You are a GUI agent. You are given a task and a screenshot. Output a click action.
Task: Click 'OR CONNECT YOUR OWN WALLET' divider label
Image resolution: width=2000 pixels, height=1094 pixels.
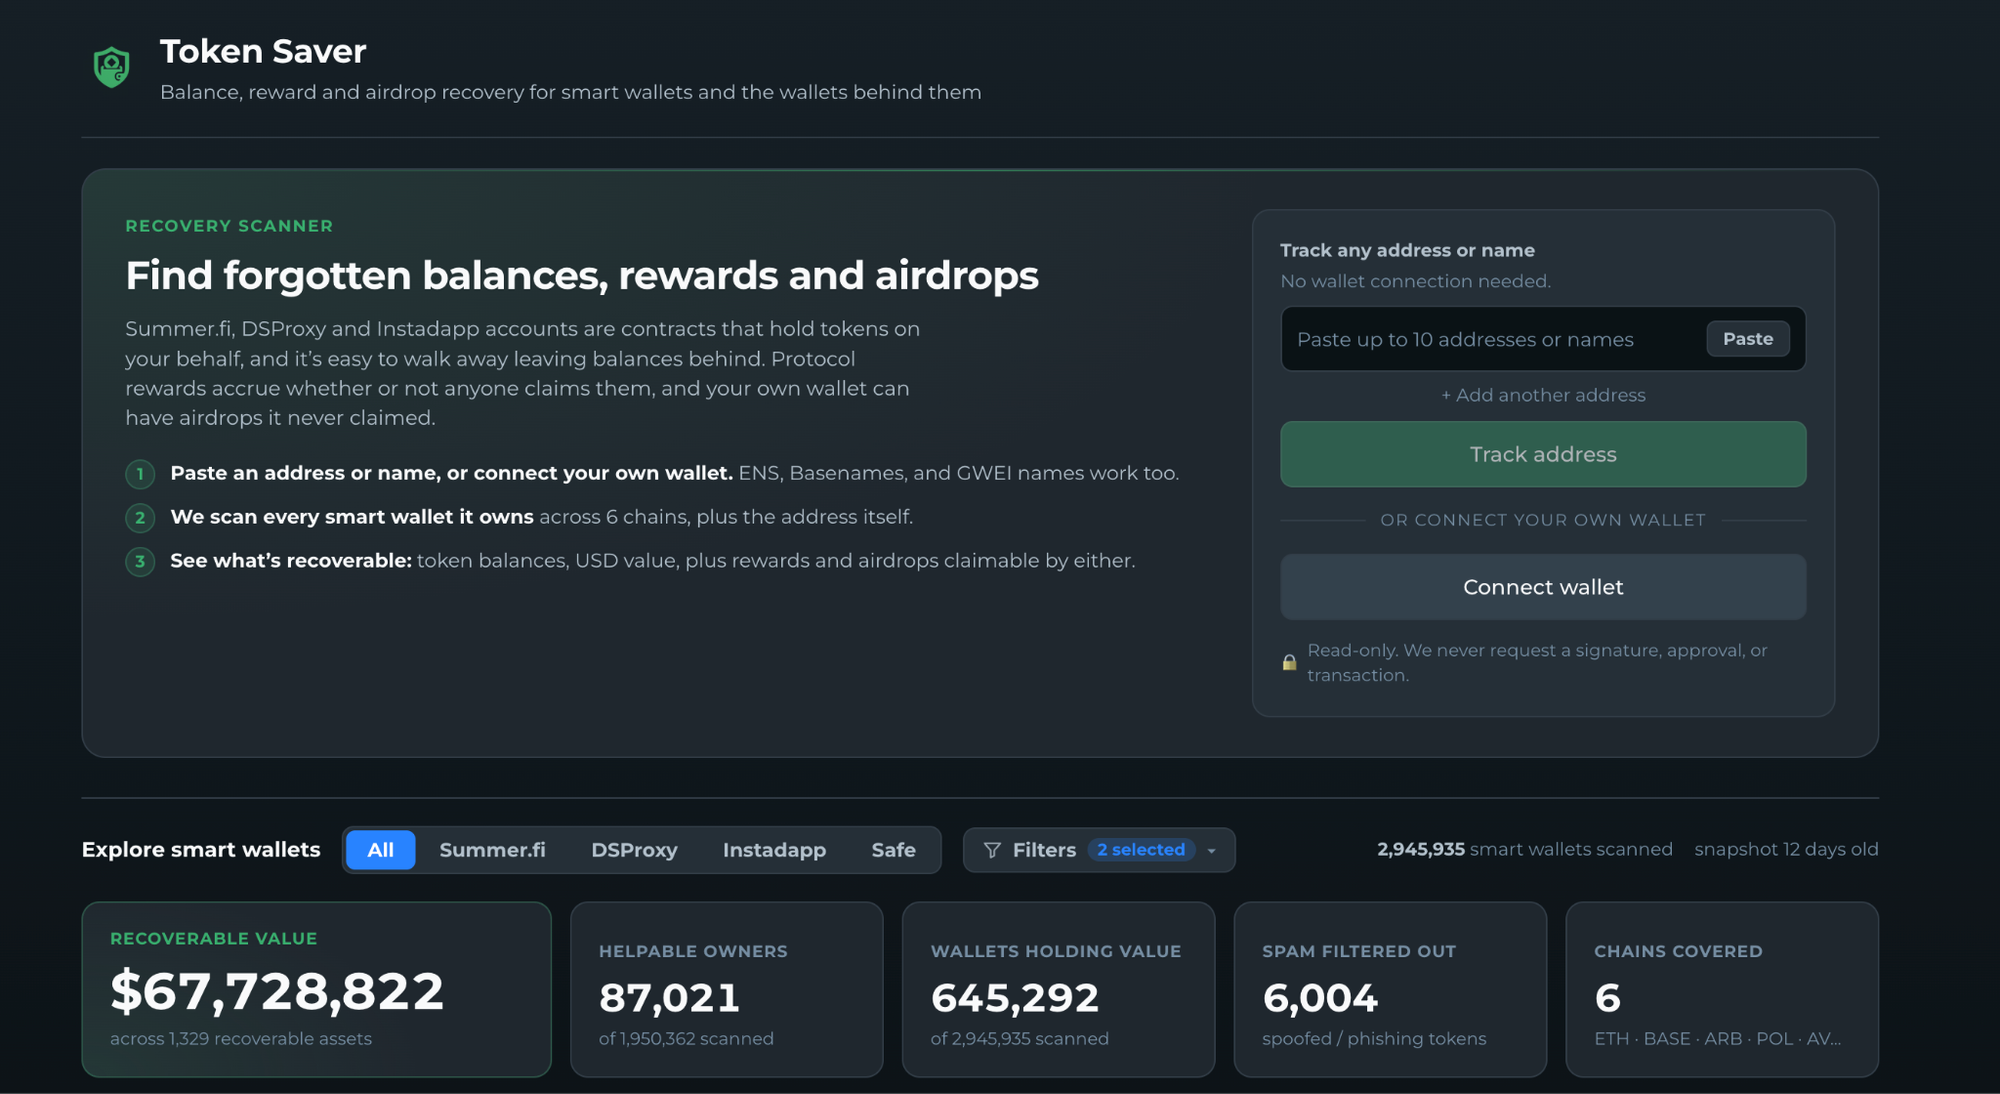click(x=1543, y=520)
